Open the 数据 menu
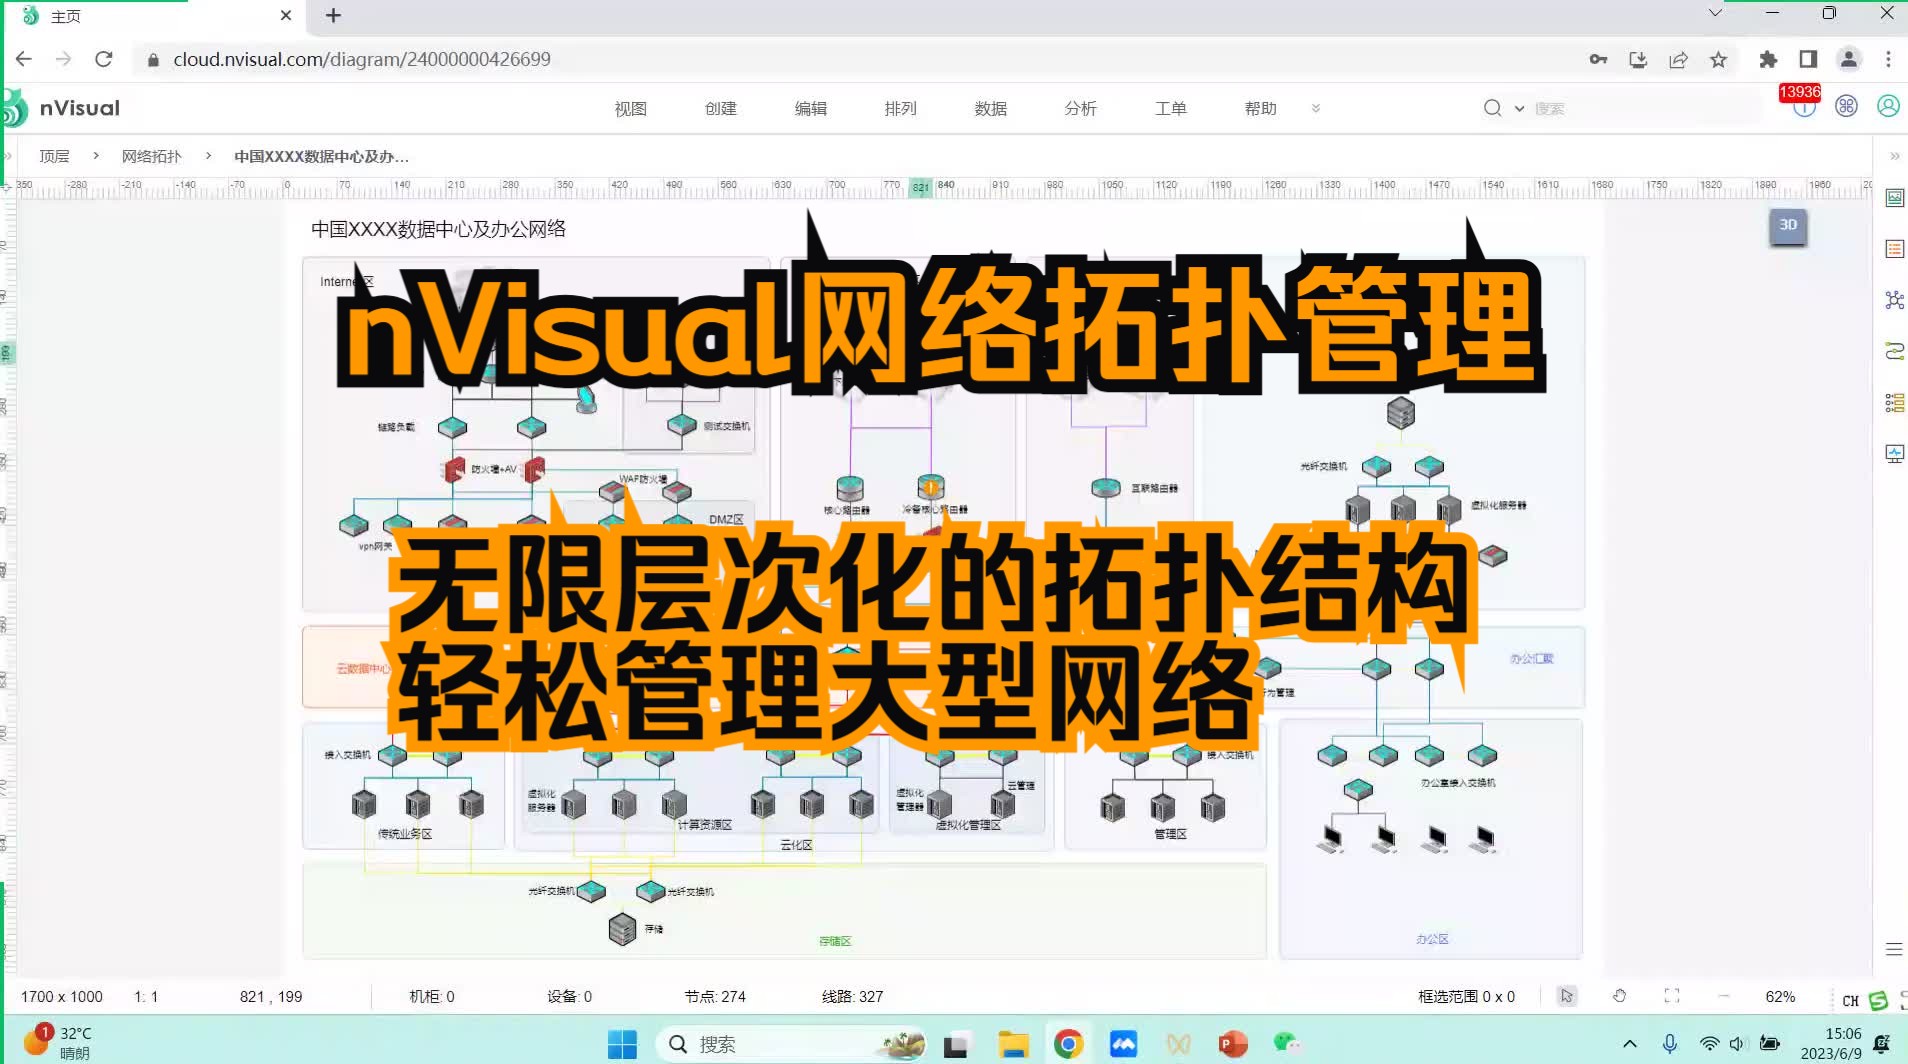Viewport: 1908px width, 1064px height. pos(990,108)
